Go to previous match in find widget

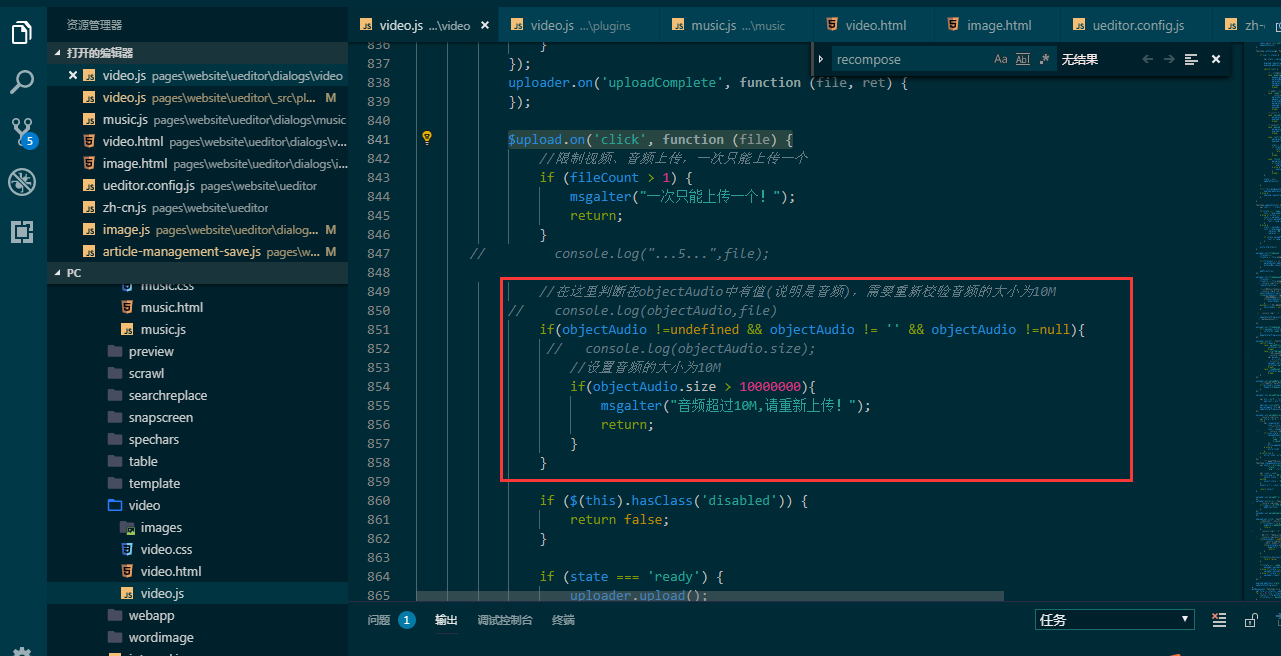pos(1147,59)
